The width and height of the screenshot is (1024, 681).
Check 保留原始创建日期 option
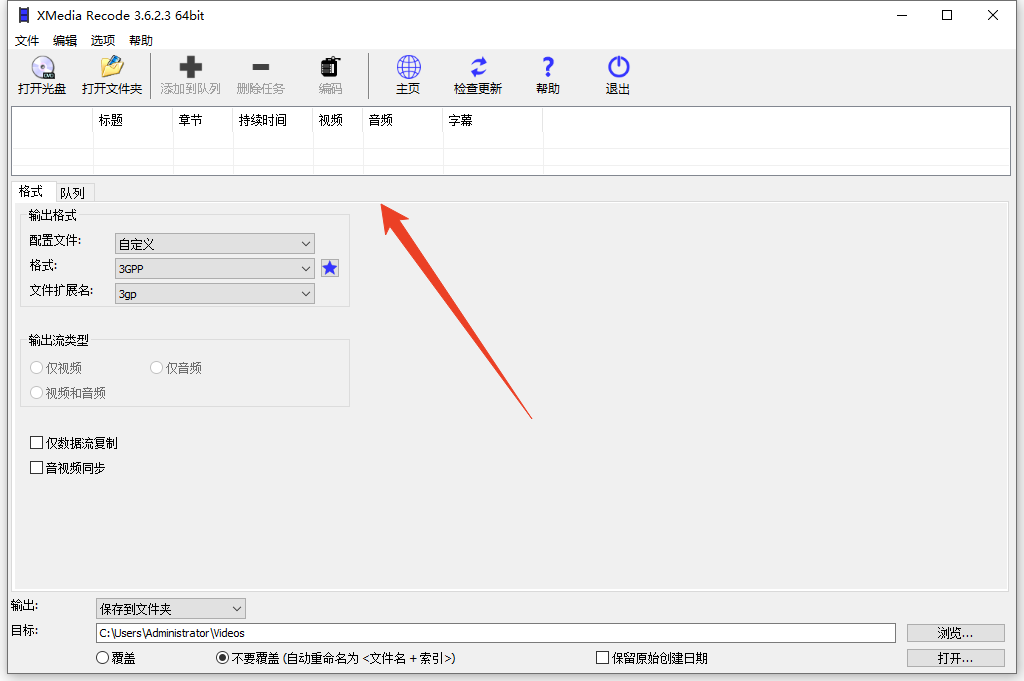(602, 658)
